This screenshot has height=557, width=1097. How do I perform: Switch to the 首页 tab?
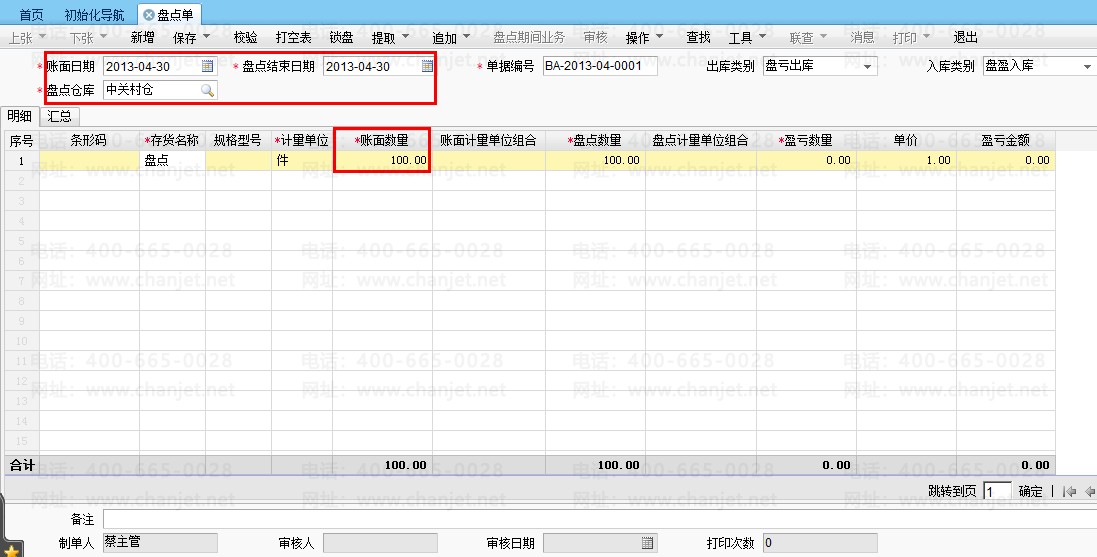coord(31,15)
